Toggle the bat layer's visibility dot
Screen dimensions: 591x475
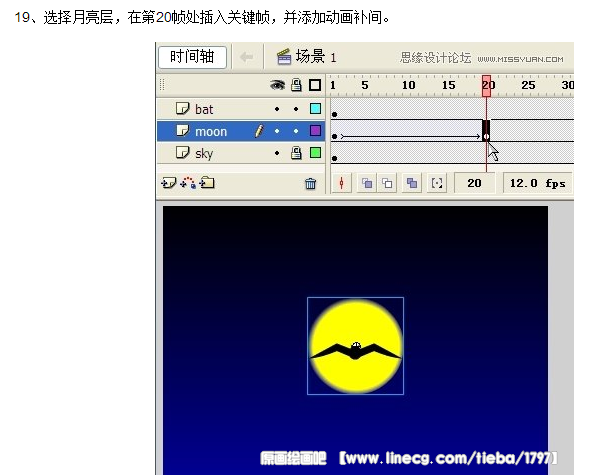pos(277,109)
